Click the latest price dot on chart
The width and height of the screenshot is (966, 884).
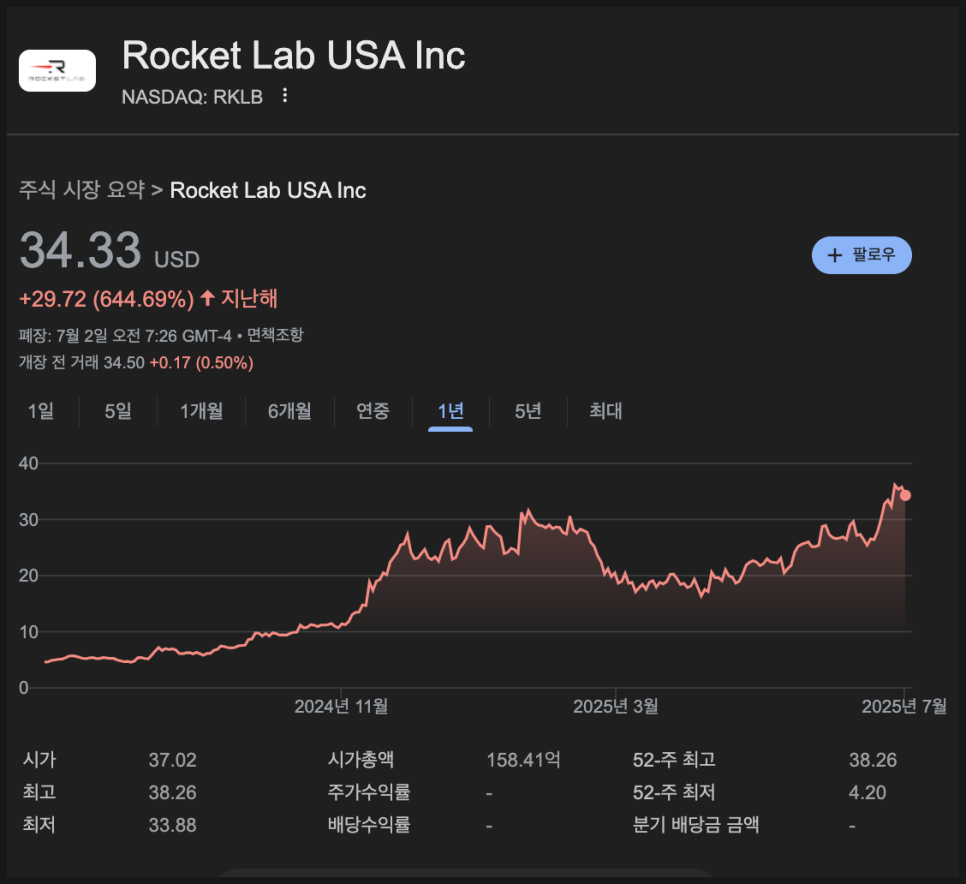[905, 495]
